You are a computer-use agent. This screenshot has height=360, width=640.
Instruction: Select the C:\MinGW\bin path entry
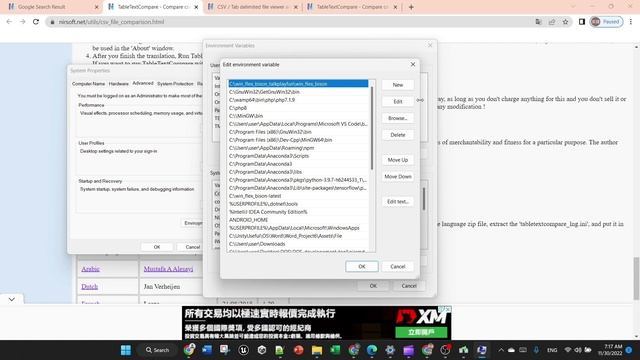(298, 116)
